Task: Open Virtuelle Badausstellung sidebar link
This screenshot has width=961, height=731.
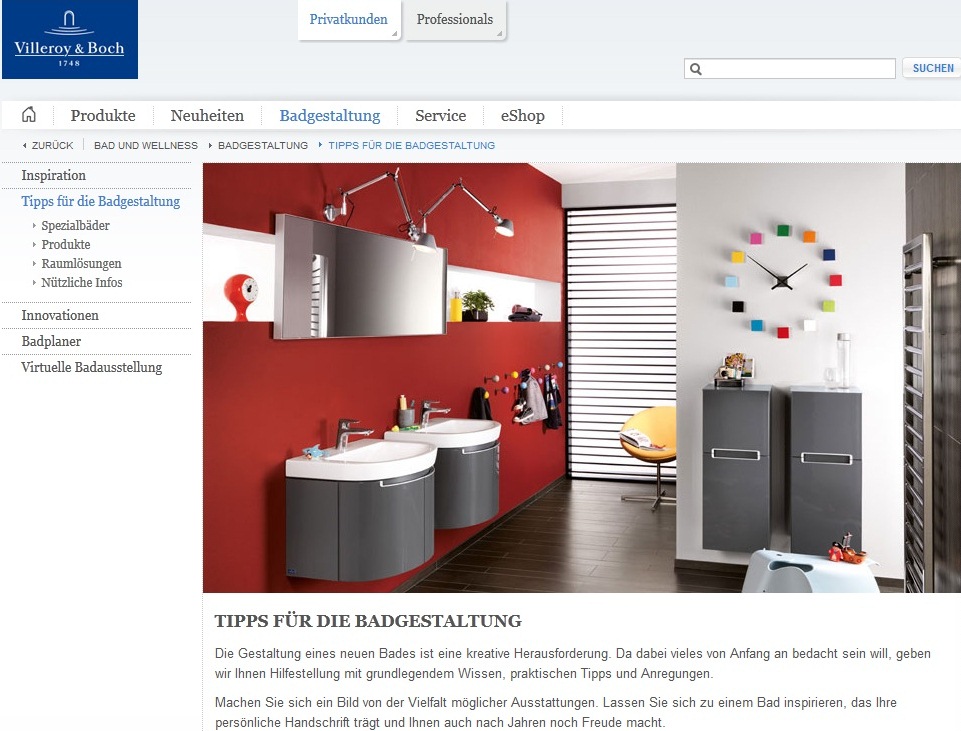Action: coord(92,367)
